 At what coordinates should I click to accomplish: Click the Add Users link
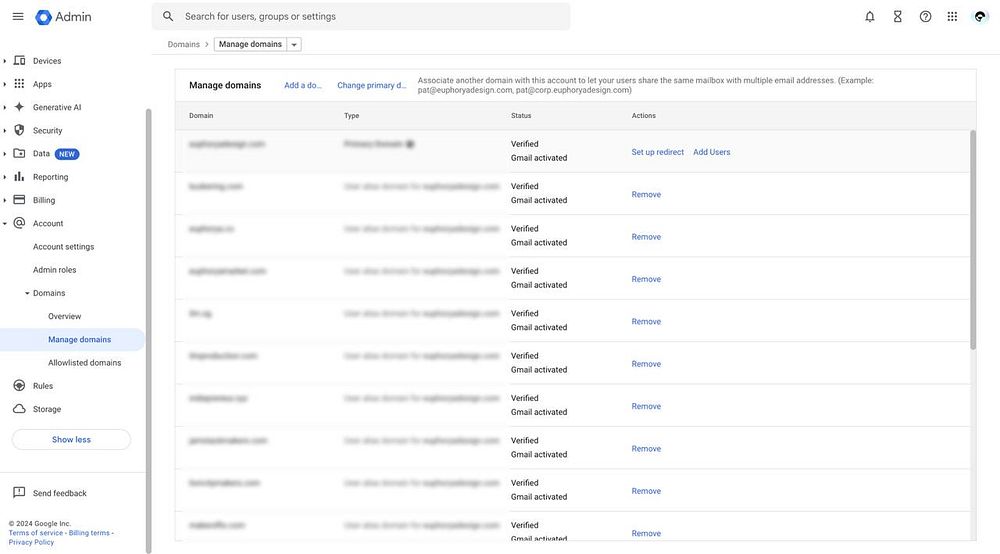coord(712,152)
